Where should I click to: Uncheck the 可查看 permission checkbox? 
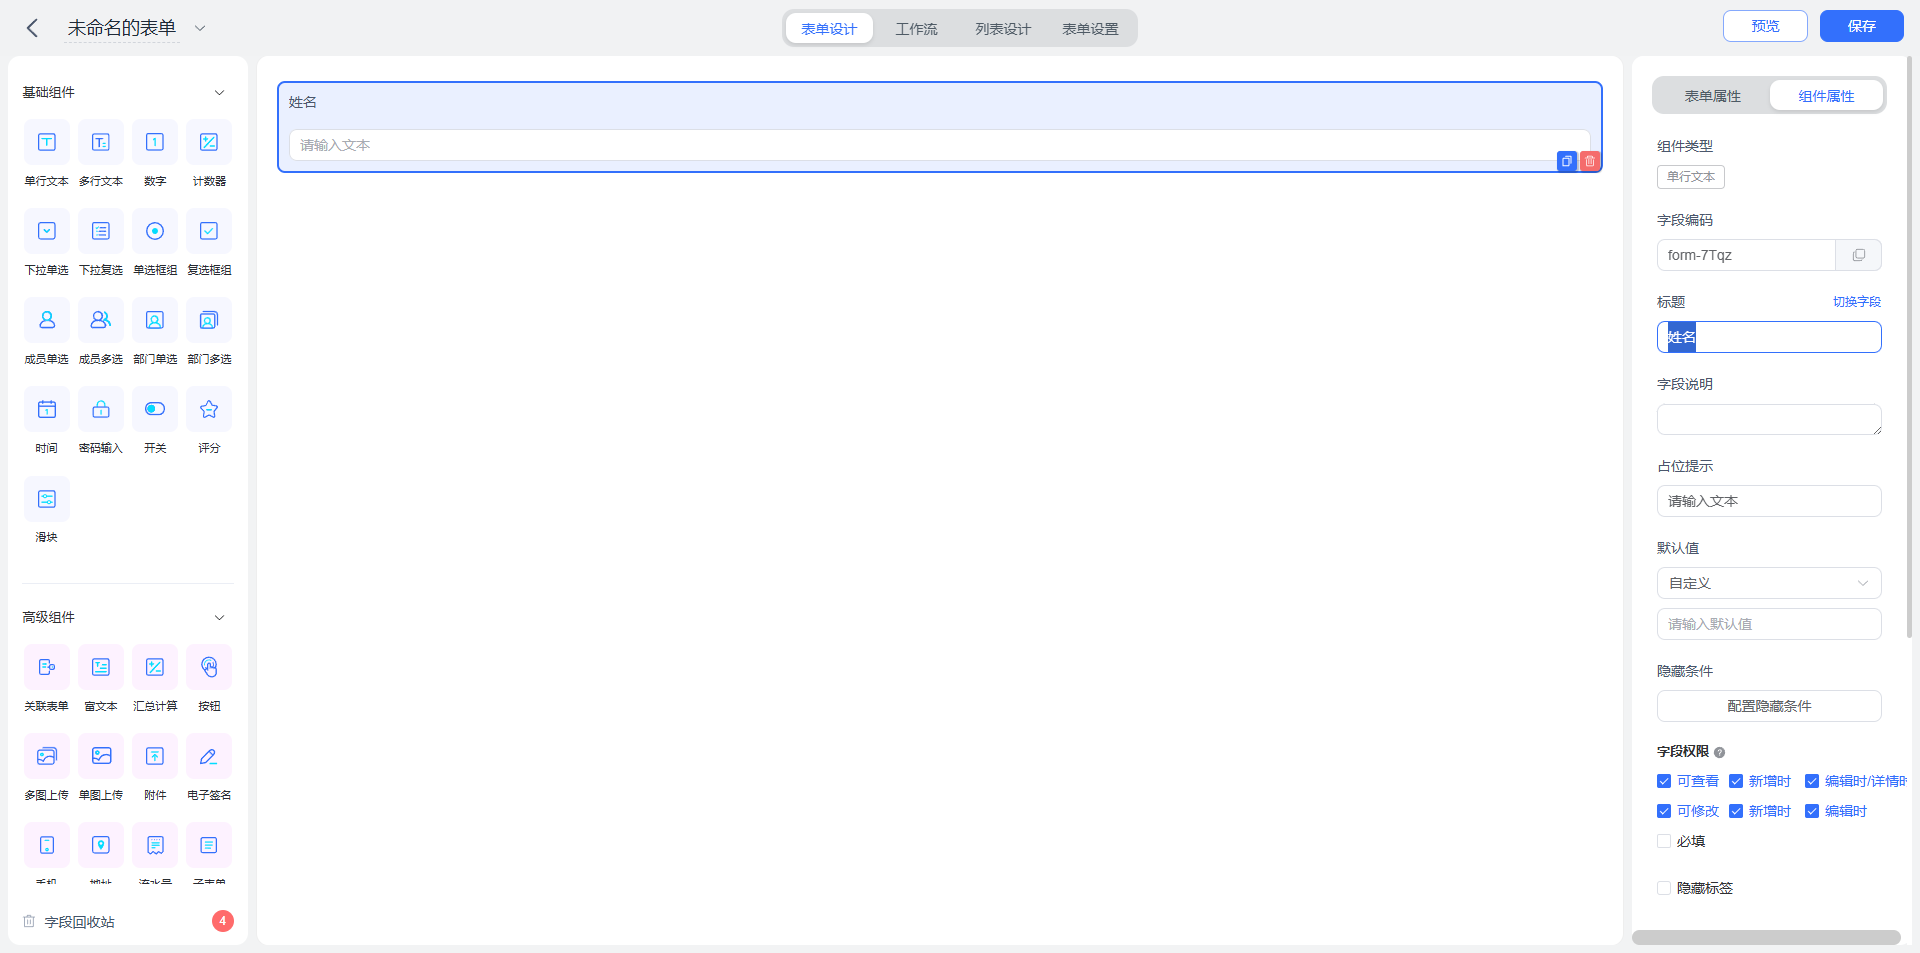[1664, 781]
